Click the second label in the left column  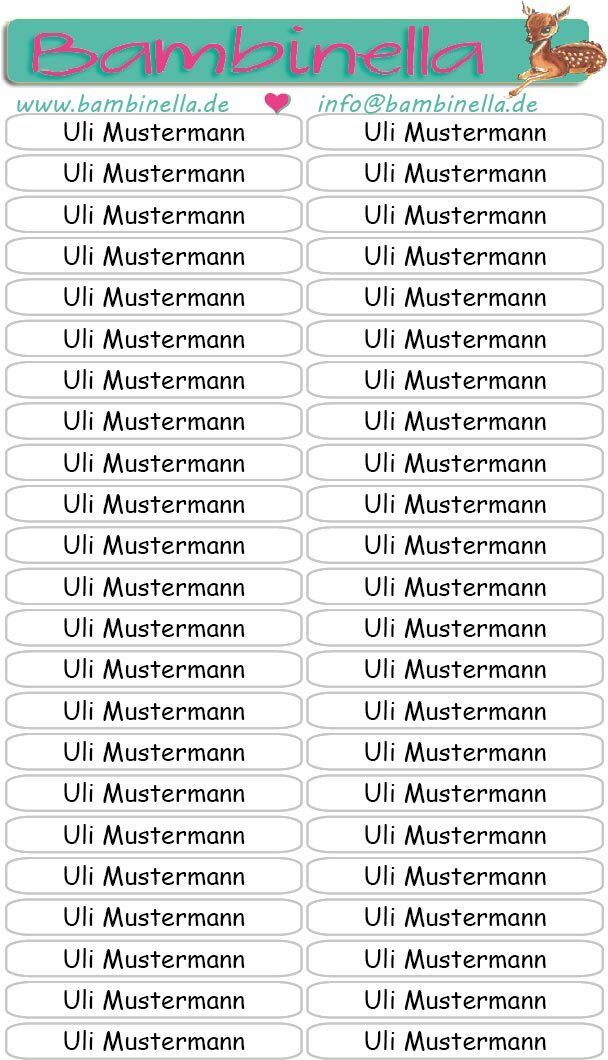click(x=153, y=173)
